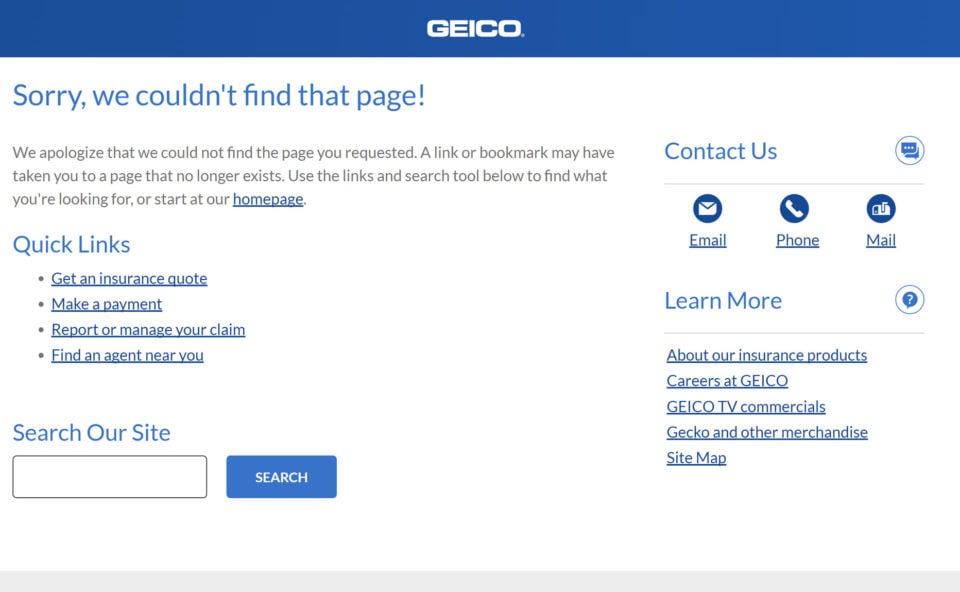
Task: Open Report or manage your claim
Action: 148,329
